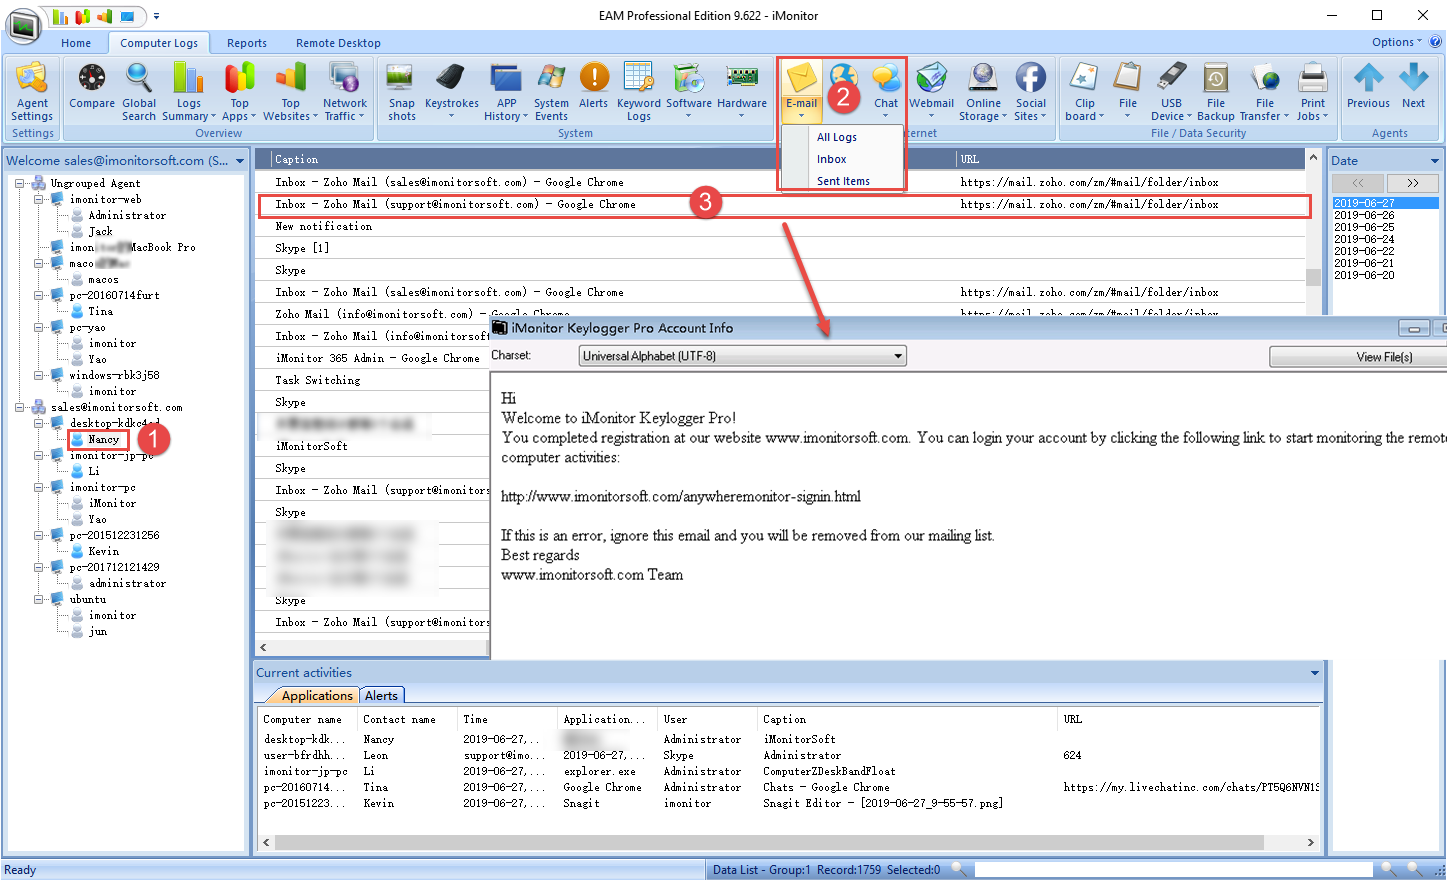Open Agent Settings in the ribbon
1447x881 pixels.
tap(32, 92)
